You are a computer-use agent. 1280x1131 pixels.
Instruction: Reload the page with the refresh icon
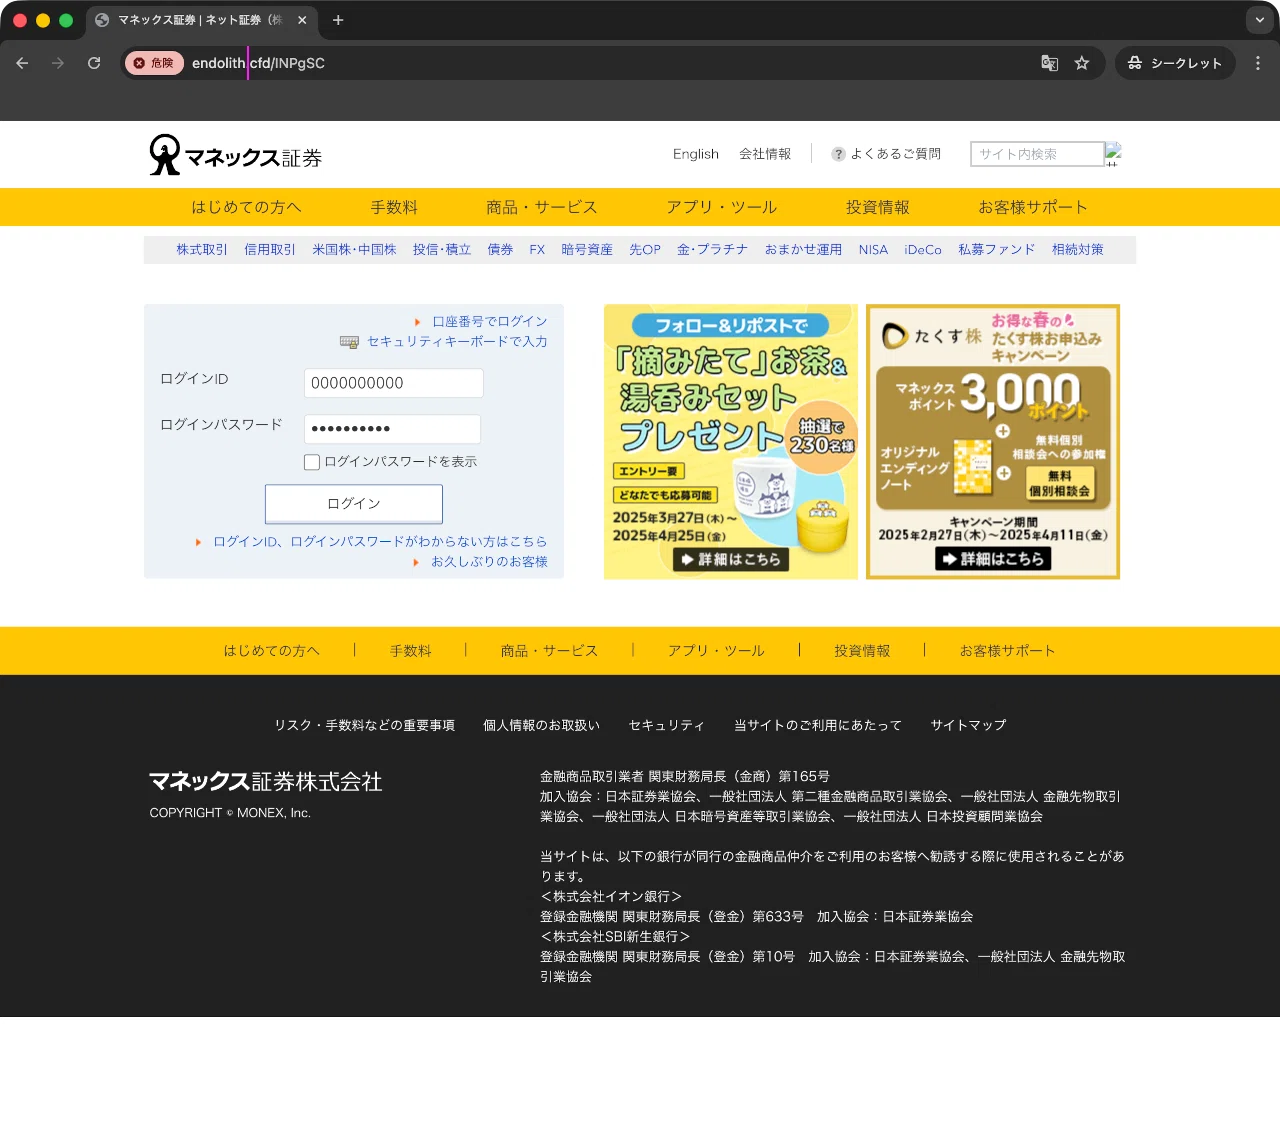point(94,63)
